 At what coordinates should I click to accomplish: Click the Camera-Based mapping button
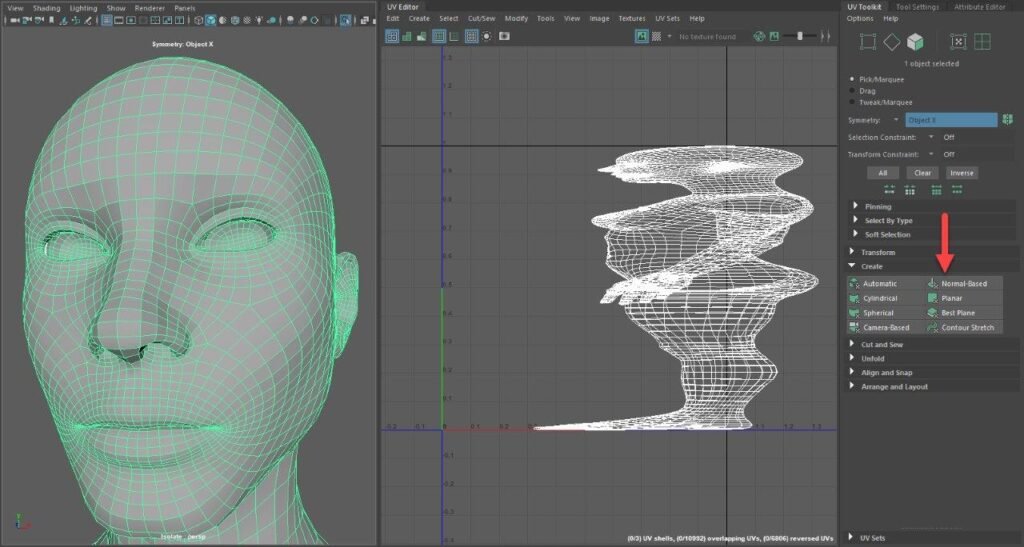point(886,328)
